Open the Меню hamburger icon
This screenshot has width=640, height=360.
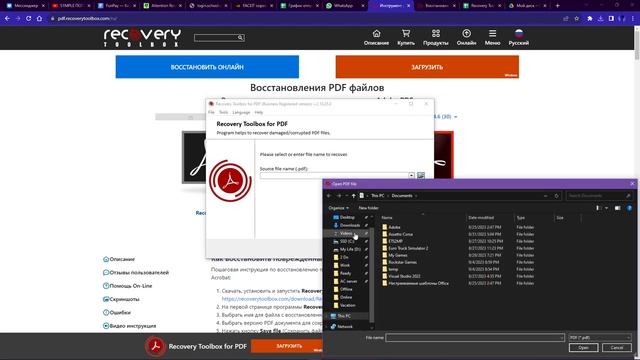pos(492,33)
